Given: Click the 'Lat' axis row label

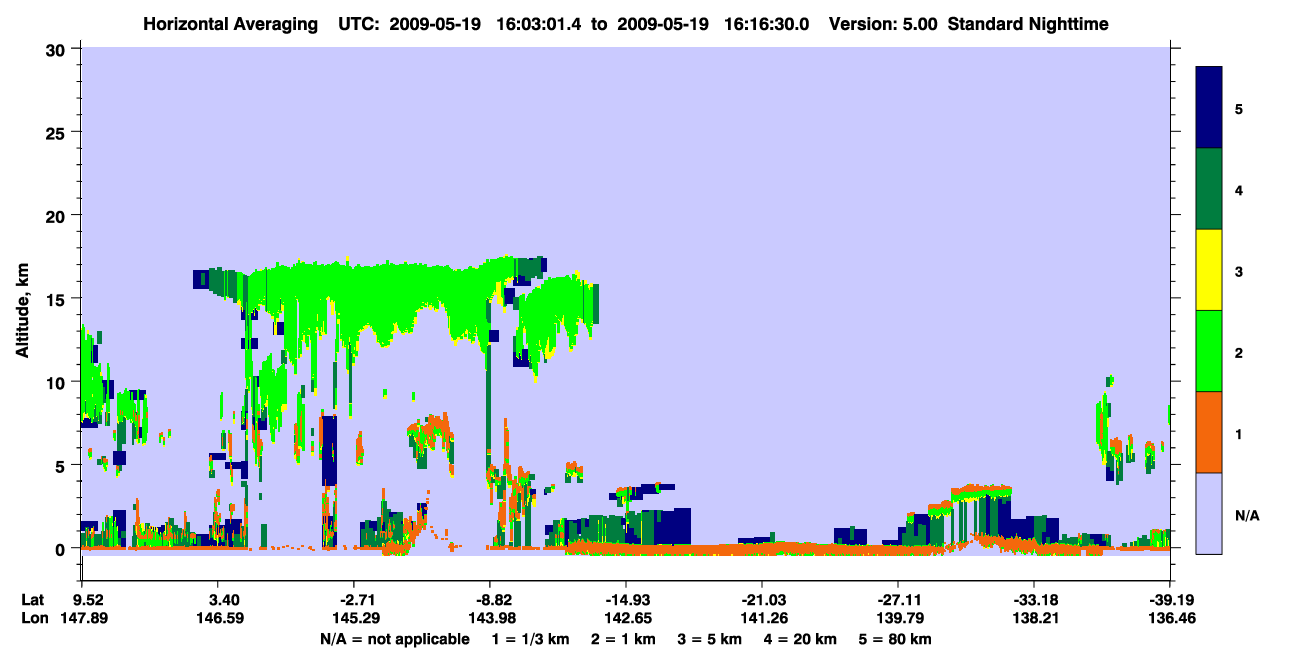Looking at the screenshot, I should (x=33, y=600).
